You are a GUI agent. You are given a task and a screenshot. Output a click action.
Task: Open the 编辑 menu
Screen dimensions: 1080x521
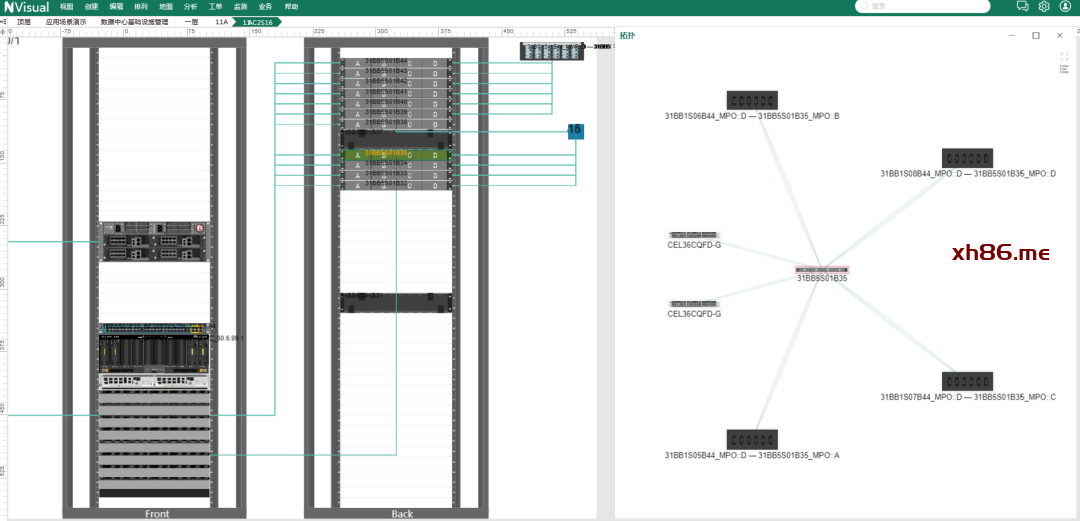click(x=116, y=6)
